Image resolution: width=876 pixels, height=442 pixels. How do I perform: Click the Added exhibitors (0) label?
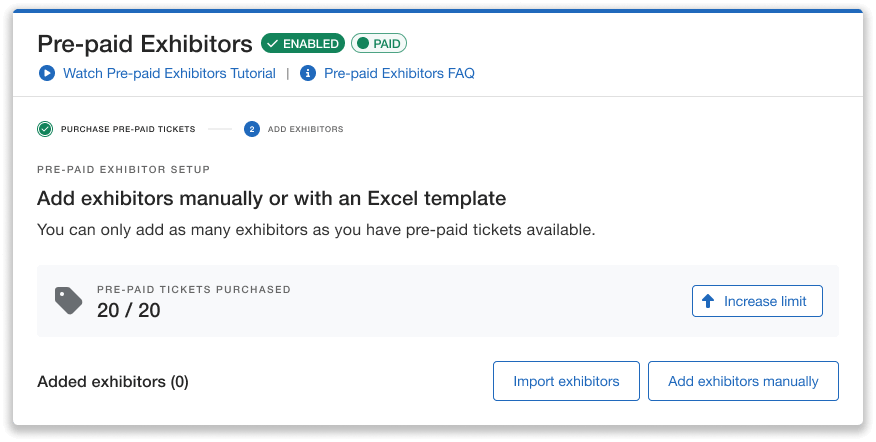113,381
